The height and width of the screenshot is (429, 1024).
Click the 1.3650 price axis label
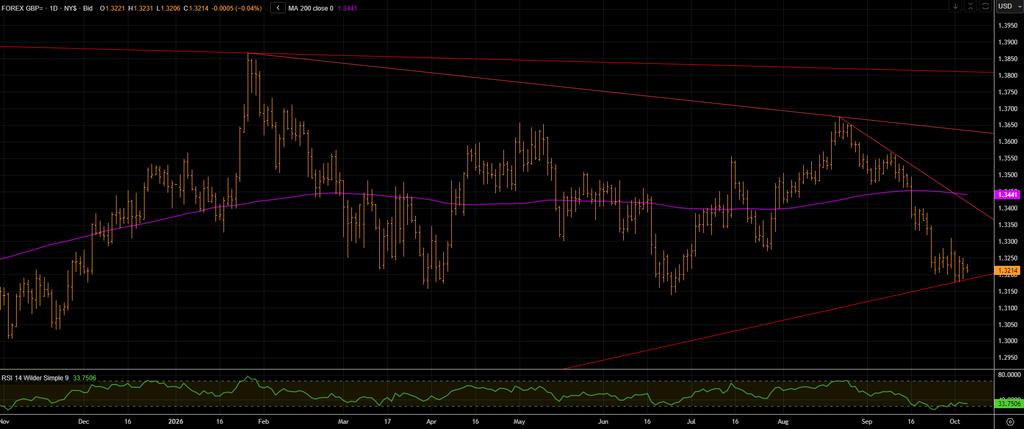pos(1010,125)
